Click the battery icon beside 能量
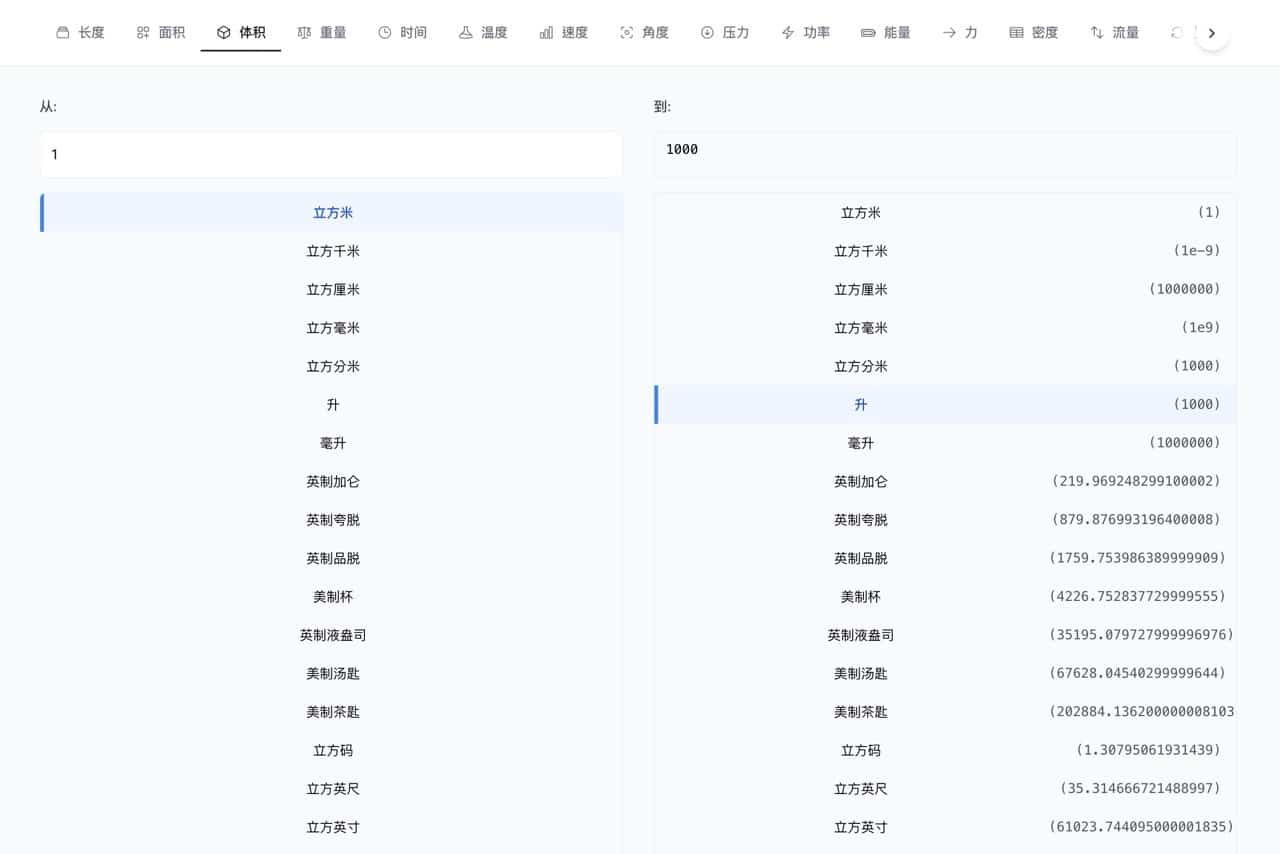This screenshot has width=1280, height=854. point(868,33)
